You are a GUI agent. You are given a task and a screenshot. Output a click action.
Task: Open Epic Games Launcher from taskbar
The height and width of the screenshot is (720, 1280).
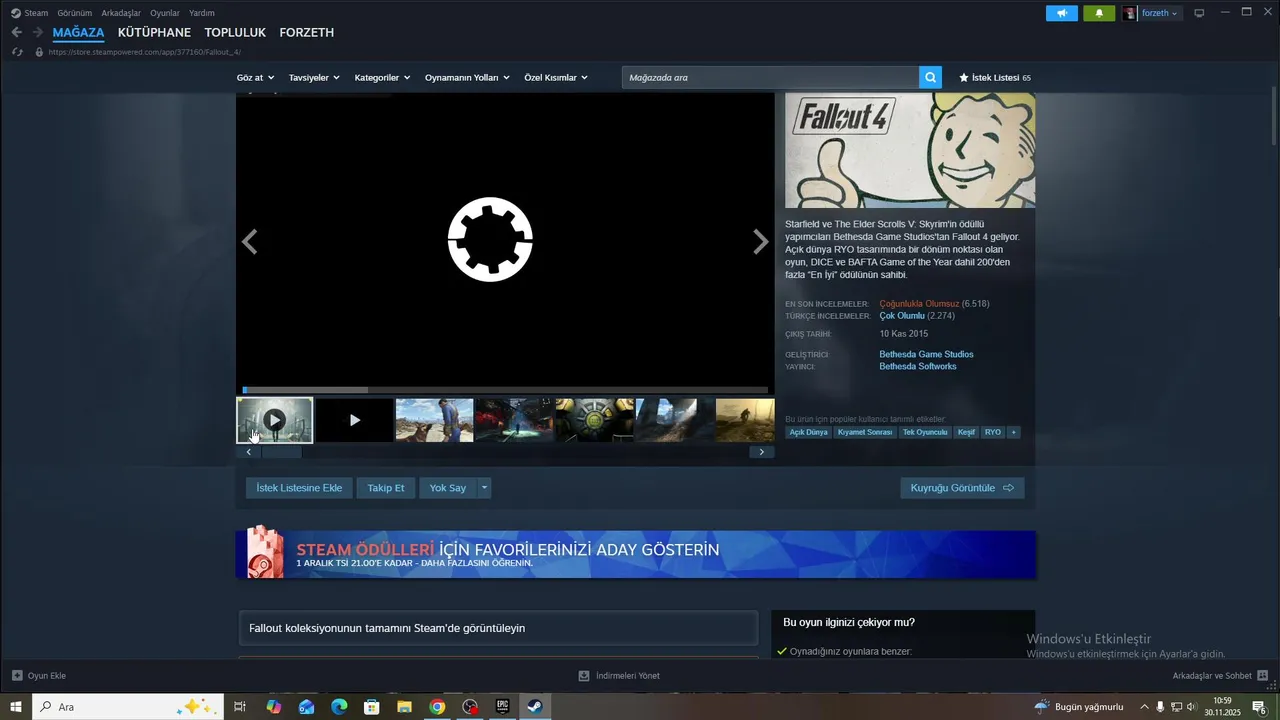point(502,707)
